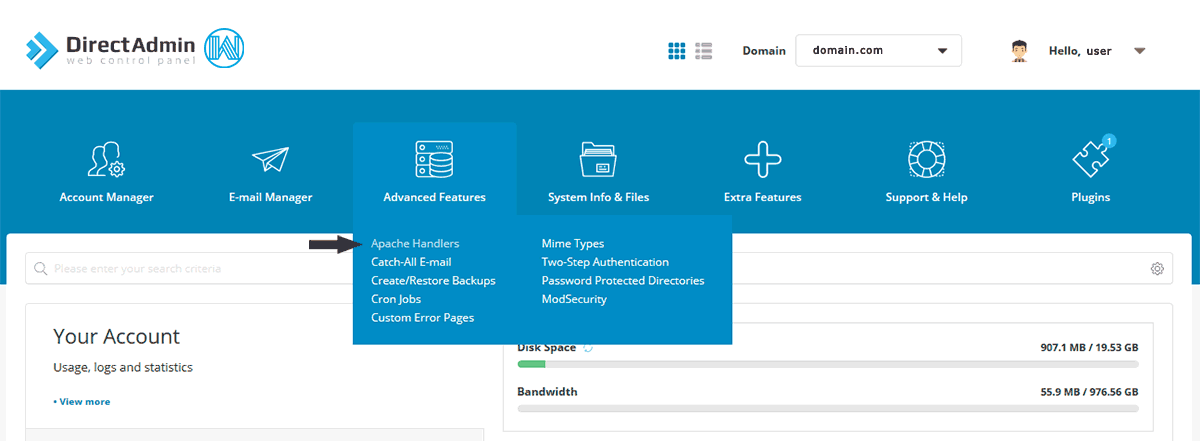Select ModSecurity menu entry

574,299
